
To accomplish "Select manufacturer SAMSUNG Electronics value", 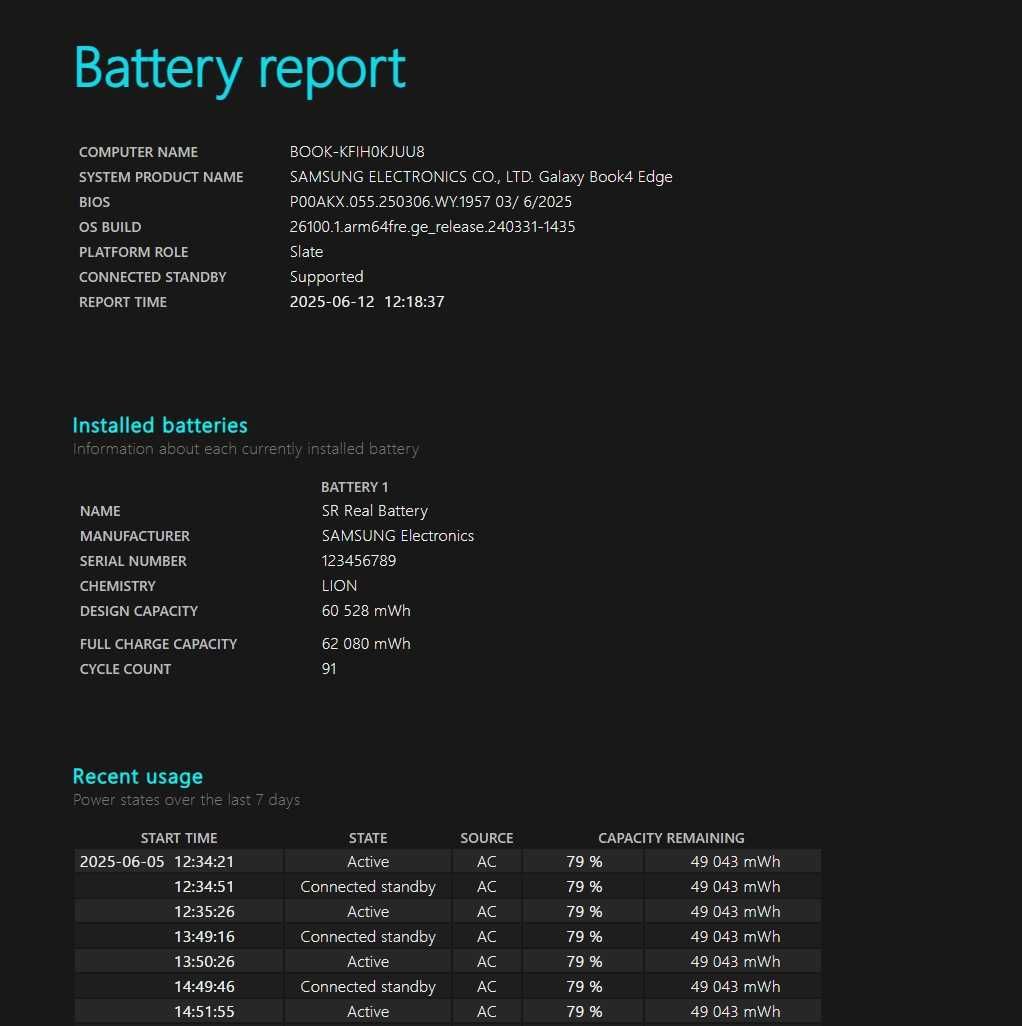I will [398, 536].
